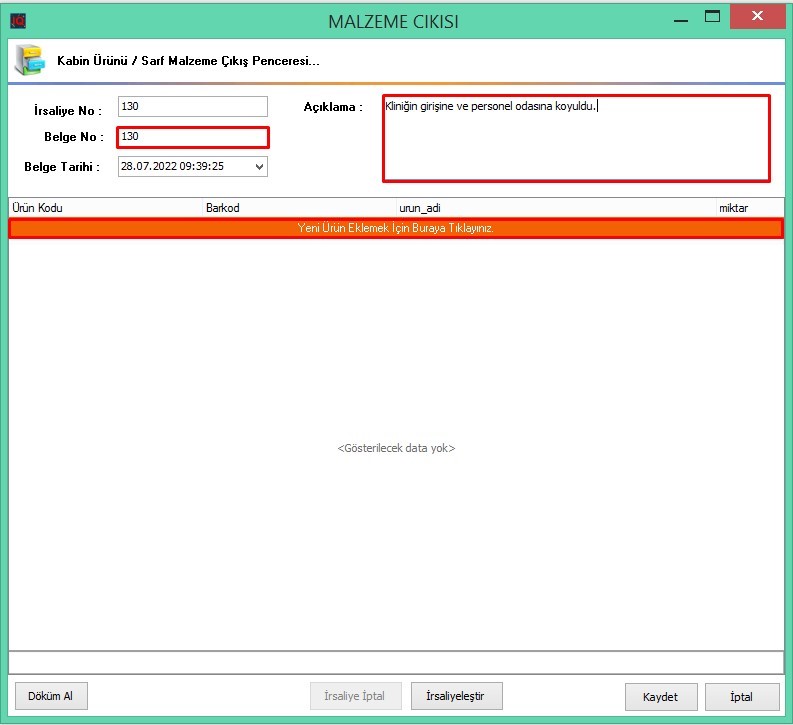Maximize the MALZEME CIKISI window
The height and width of the screenshot is (725, 793).
(x=712, y=17)
